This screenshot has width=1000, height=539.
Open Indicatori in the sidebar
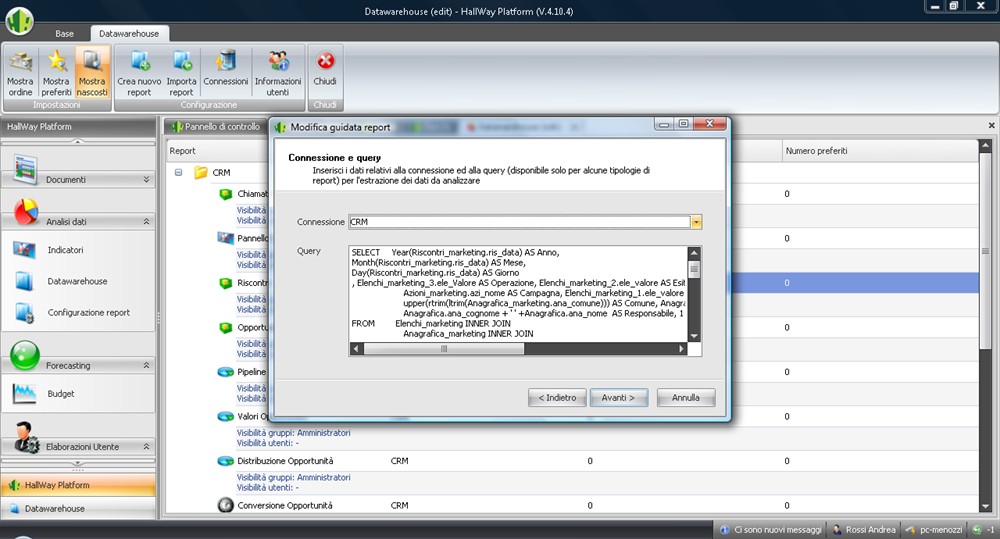point(65,250)
